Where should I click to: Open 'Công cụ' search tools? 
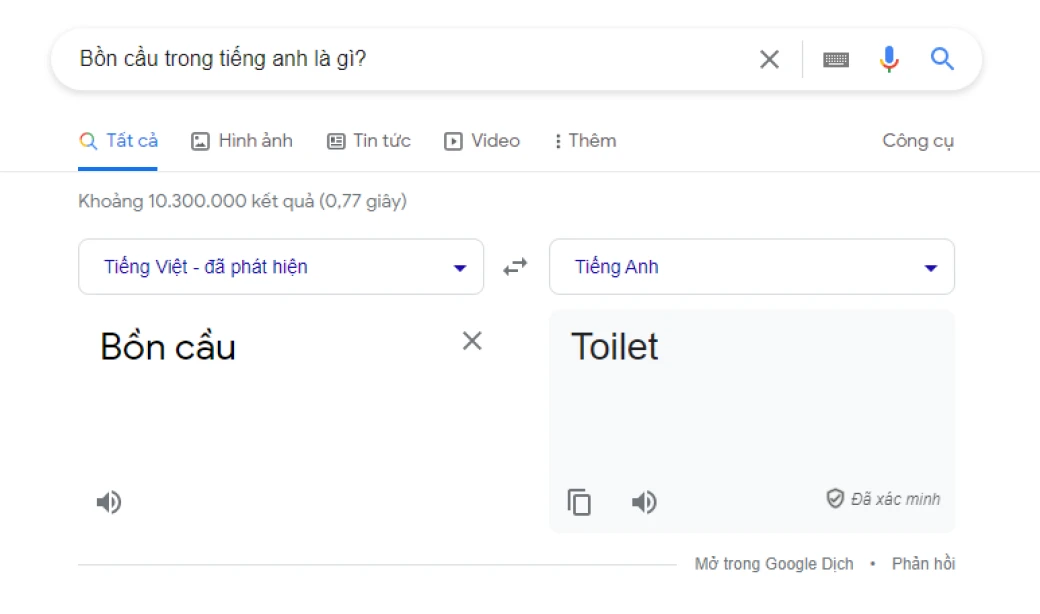[x=918, y=141]
